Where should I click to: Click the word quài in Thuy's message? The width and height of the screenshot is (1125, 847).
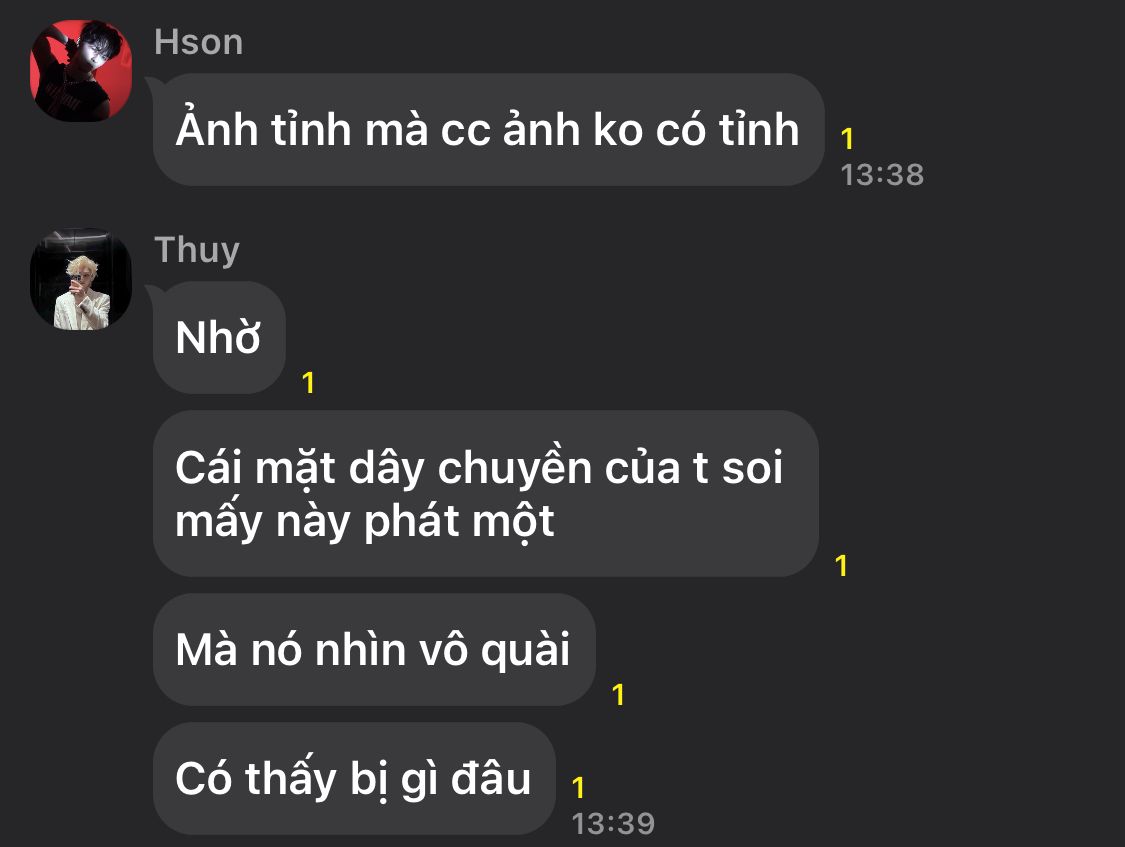(525, 651)
